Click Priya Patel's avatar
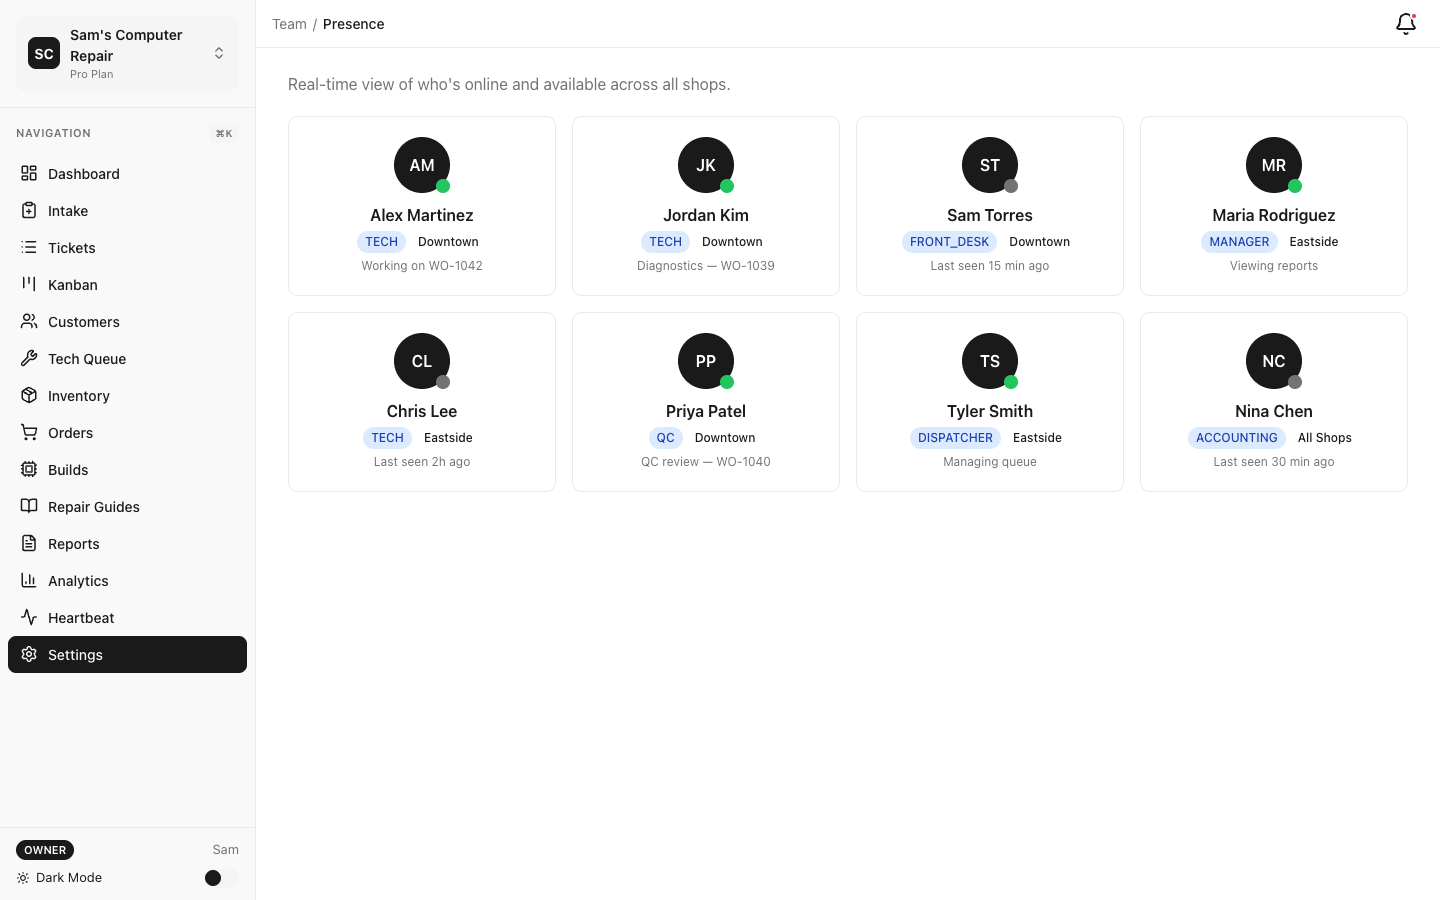This screenshot has width=1440, height=900. click(x=706, y=361)
